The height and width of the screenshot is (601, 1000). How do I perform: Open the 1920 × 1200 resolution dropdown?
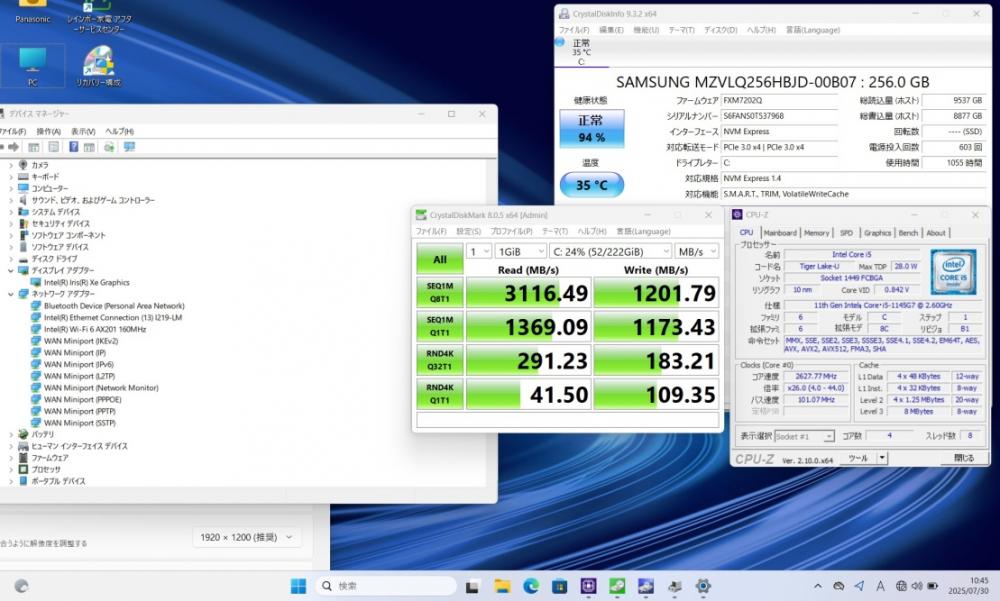[x=246, y=537]
